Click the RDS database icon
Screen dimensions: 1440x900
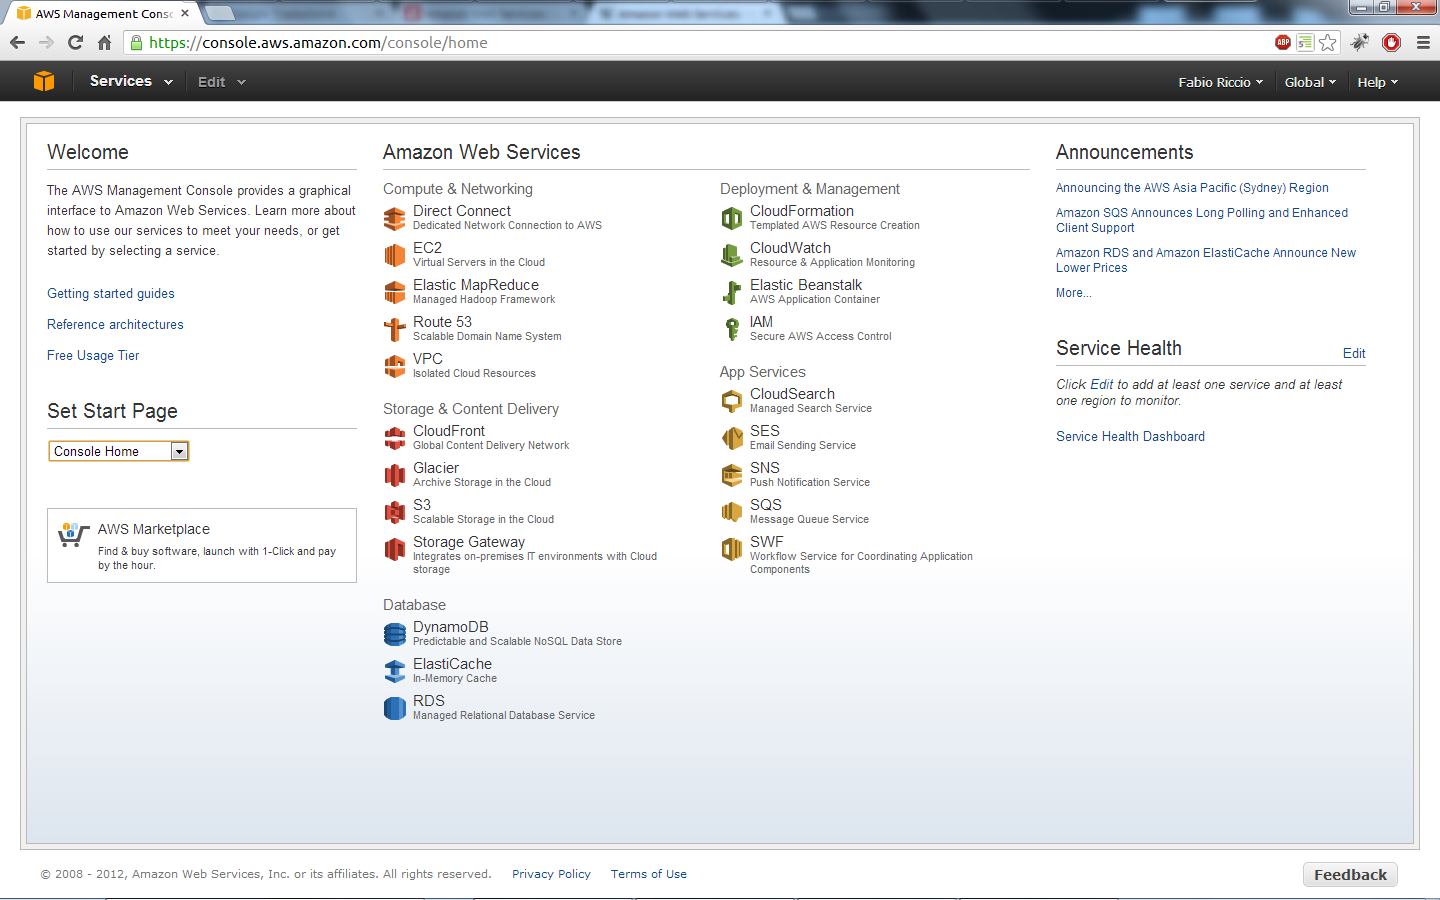[x=395, y=708]
